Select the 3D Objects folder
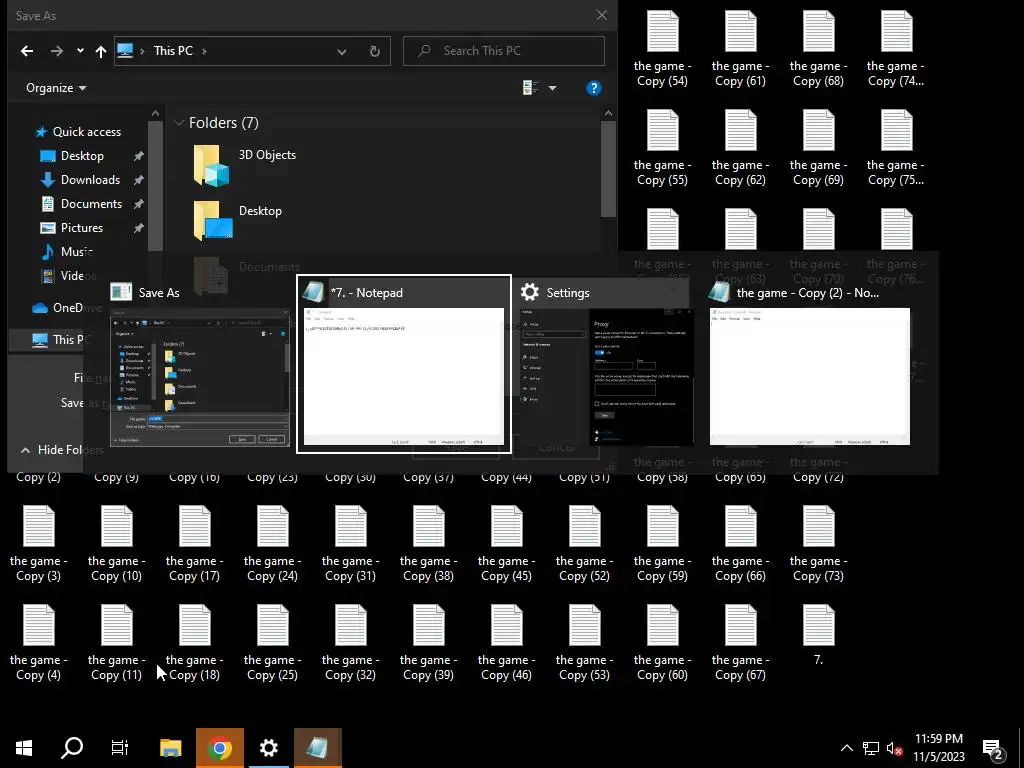This screenshot has width=1024, height=768. point(245,165)
